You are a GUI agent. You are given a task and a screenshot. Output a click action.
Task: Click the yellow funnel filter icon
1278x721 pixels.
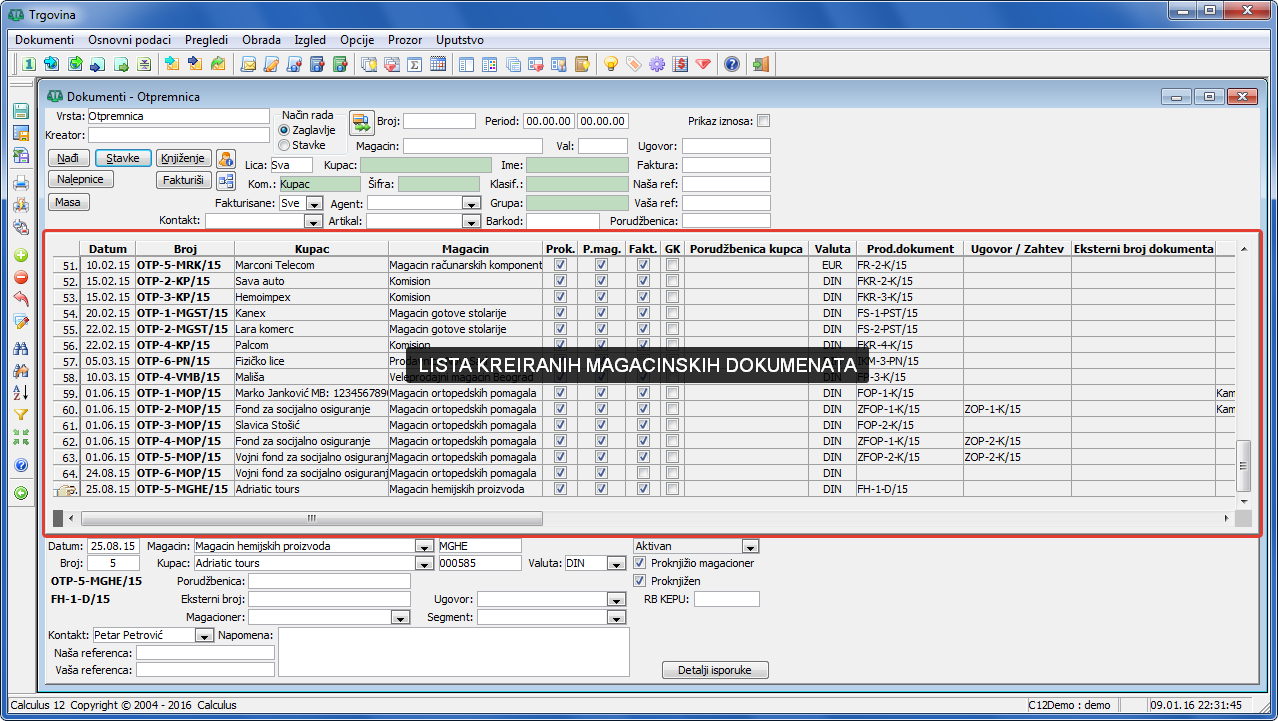[20, 414]
